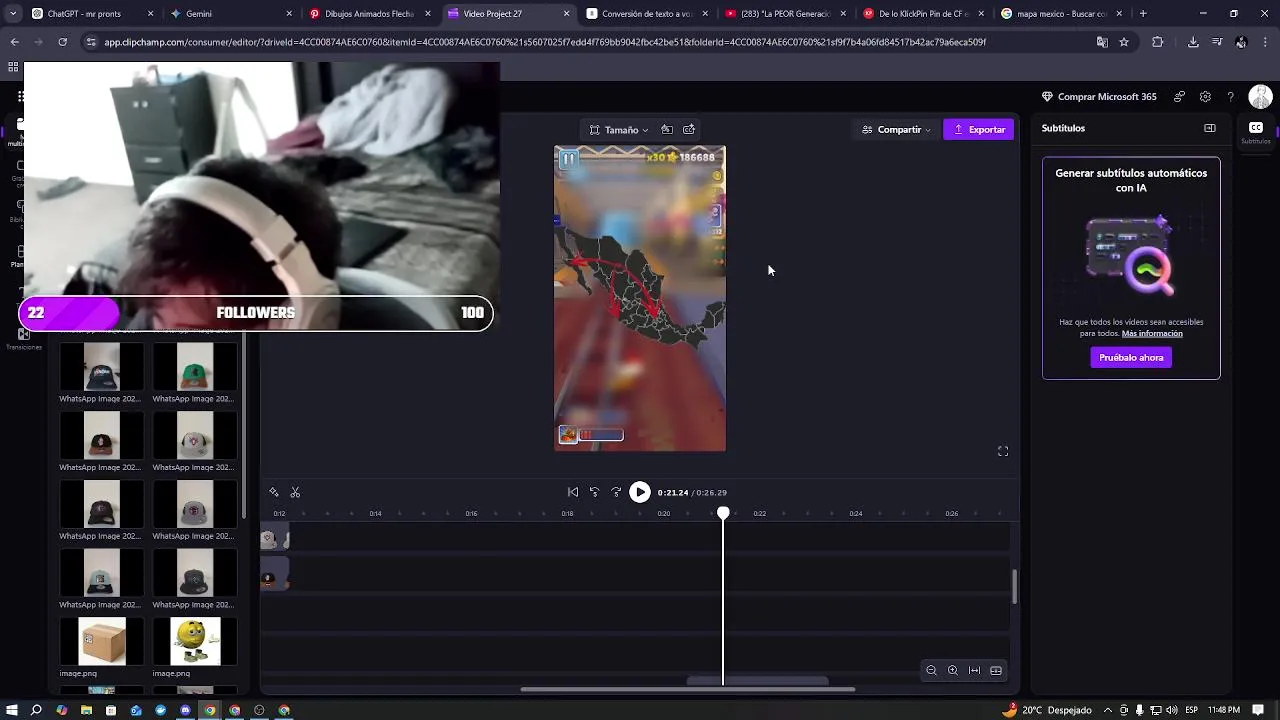
Task: Select the blue cap WhatsApp image thumbnail
Action: 101,366
